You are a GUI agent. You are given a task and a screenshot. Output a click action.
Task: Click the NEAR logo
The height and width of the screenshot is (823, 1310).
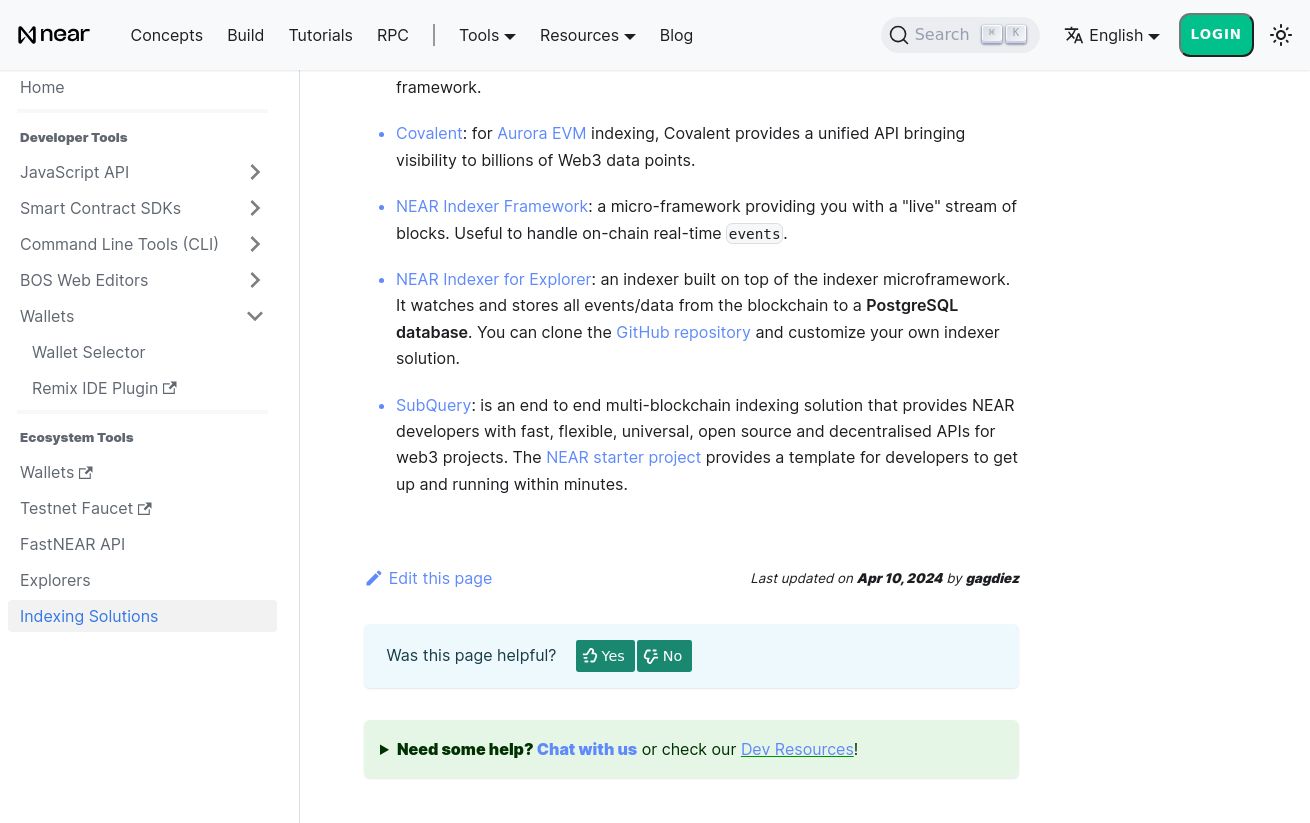[x=54, y=34]
